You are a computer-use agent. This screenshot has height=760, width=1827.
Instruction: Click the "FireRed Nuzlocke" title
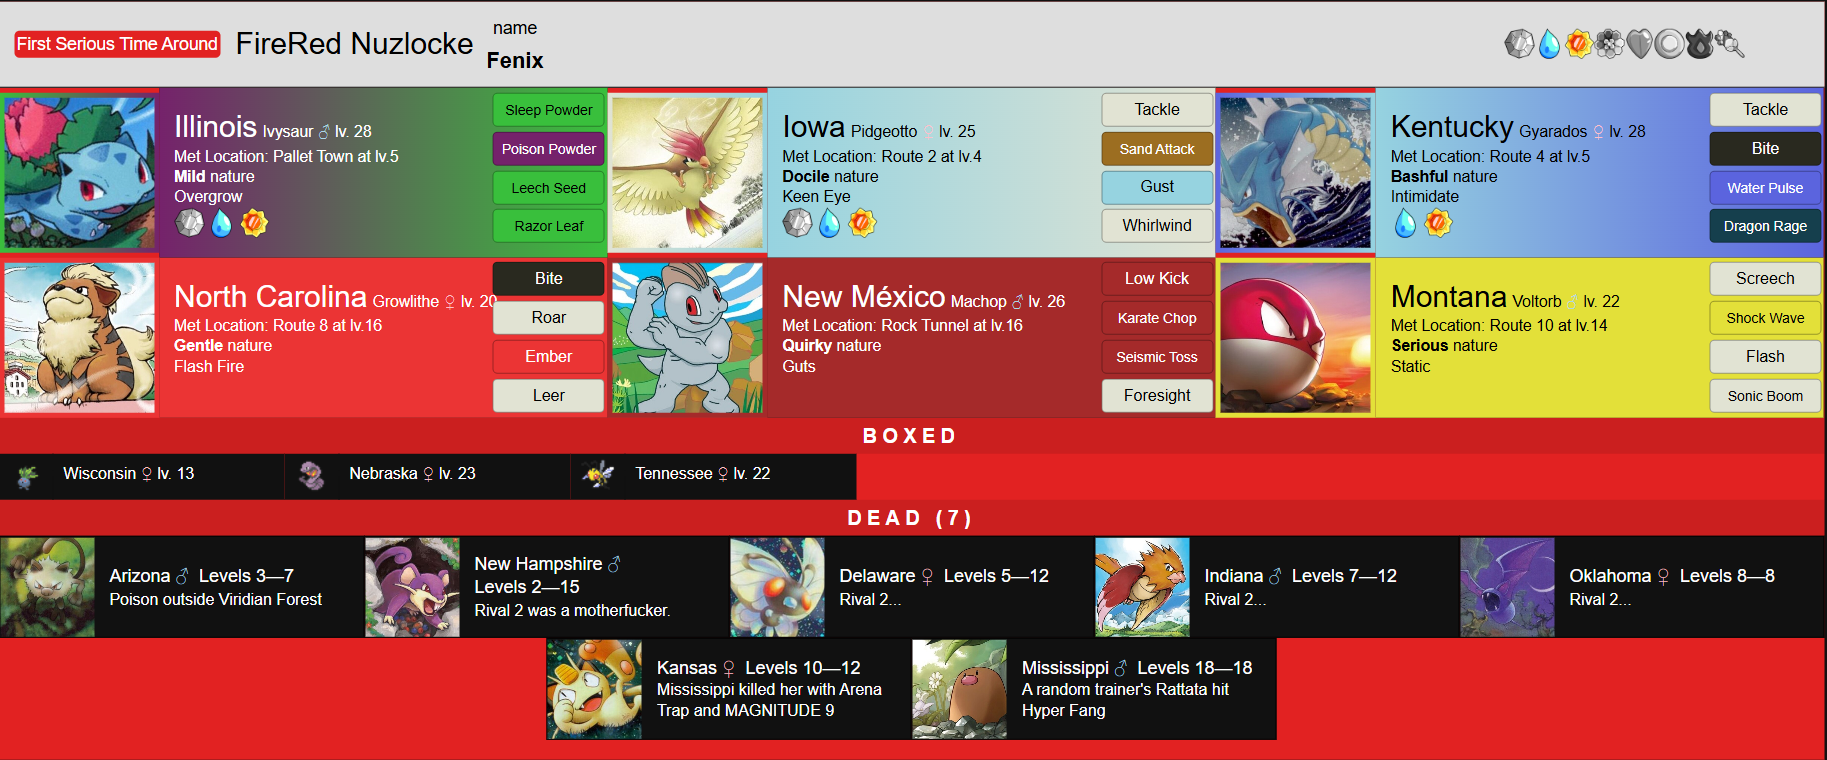354,44
